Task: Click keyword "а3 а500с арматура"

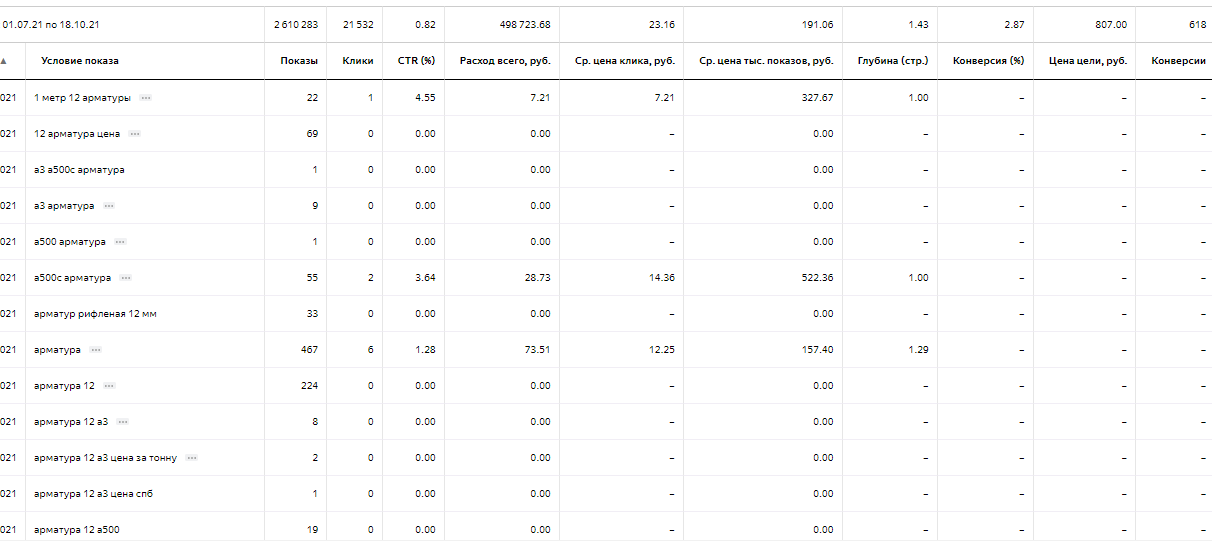Action: coord(79,170)
